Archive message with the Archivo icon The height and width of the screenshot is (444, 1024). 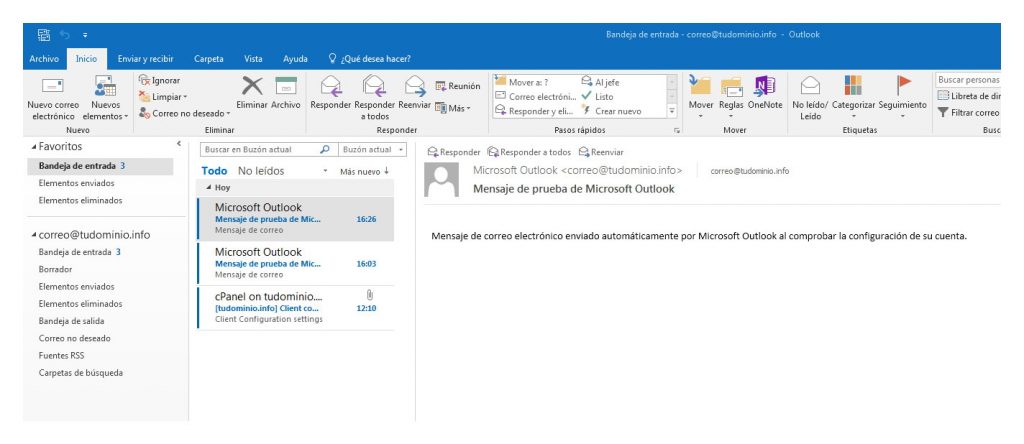point(285,86)
